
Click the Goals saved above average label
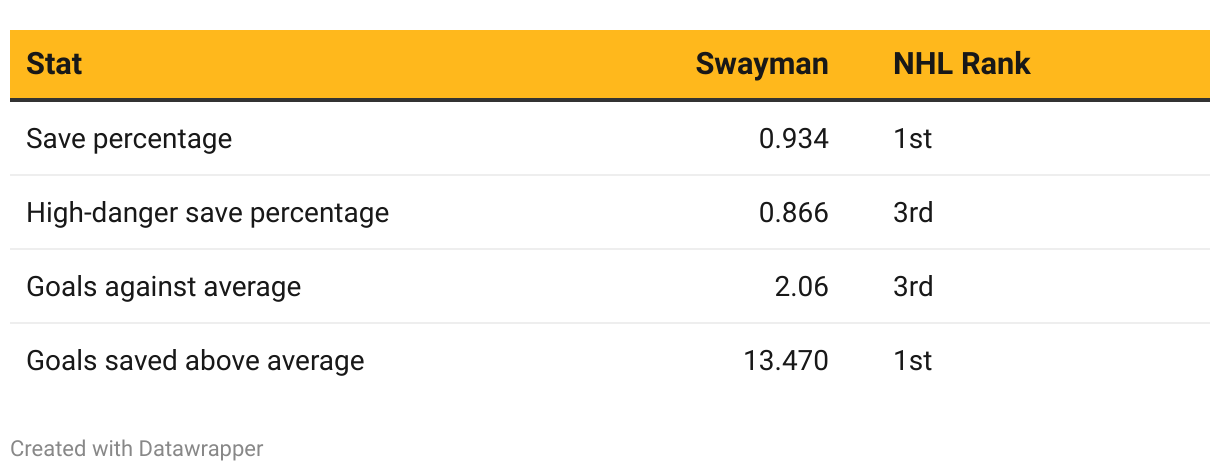pos(195,360)
